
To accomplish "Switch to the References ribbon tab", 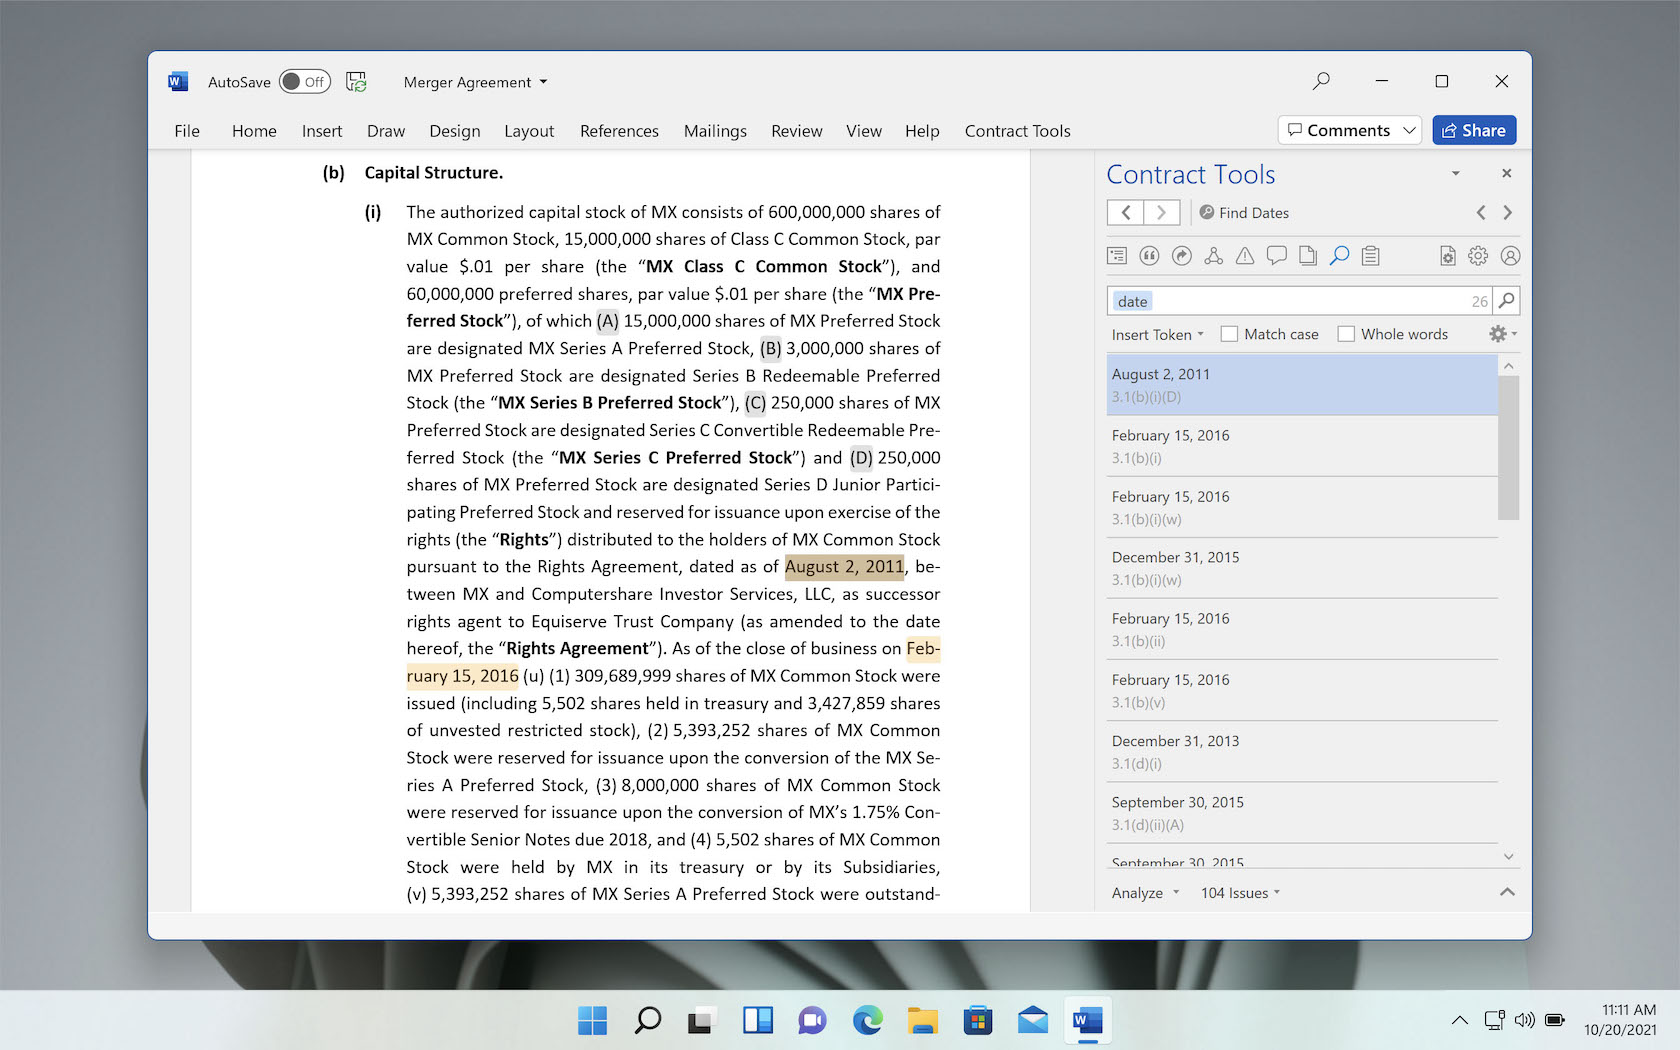I will [x=619, y=131].
